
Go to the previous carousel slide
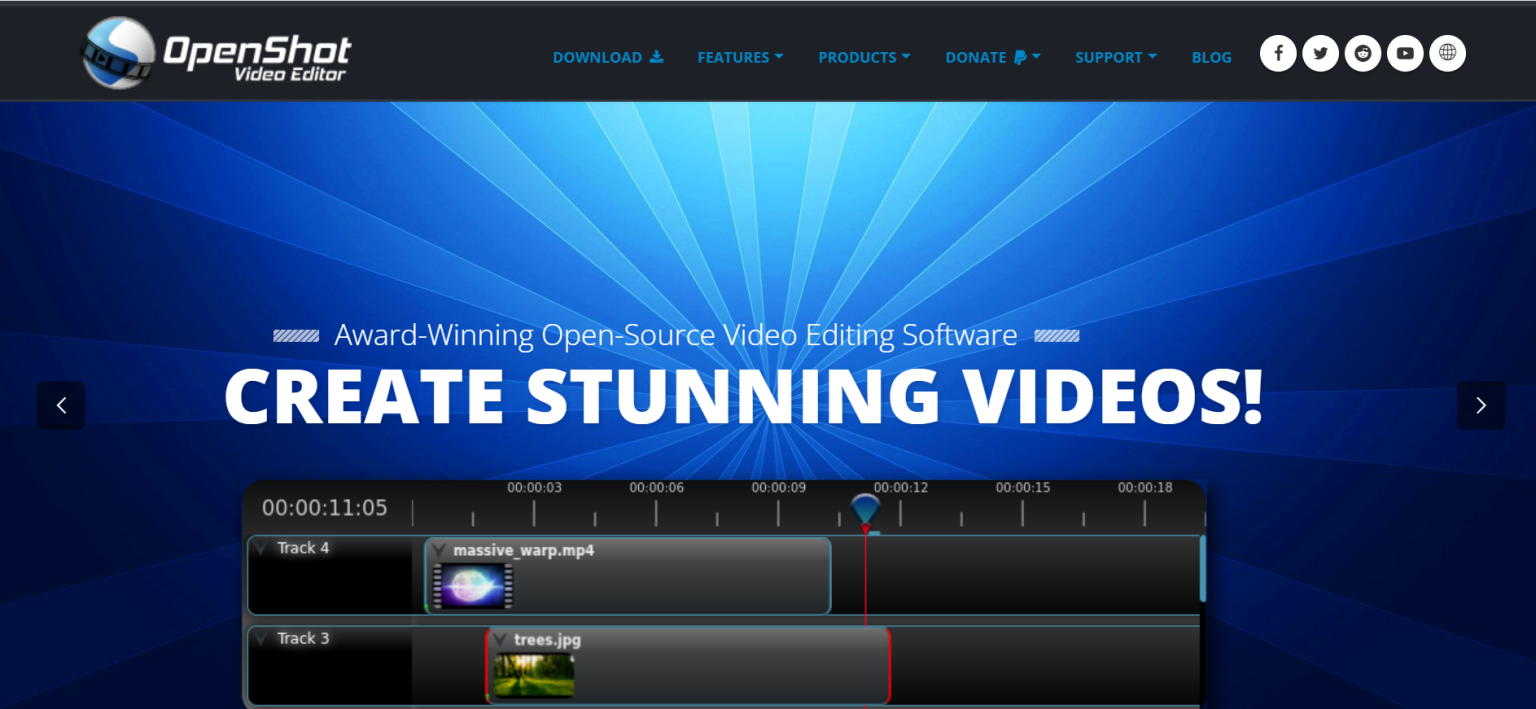coord(61,405)
